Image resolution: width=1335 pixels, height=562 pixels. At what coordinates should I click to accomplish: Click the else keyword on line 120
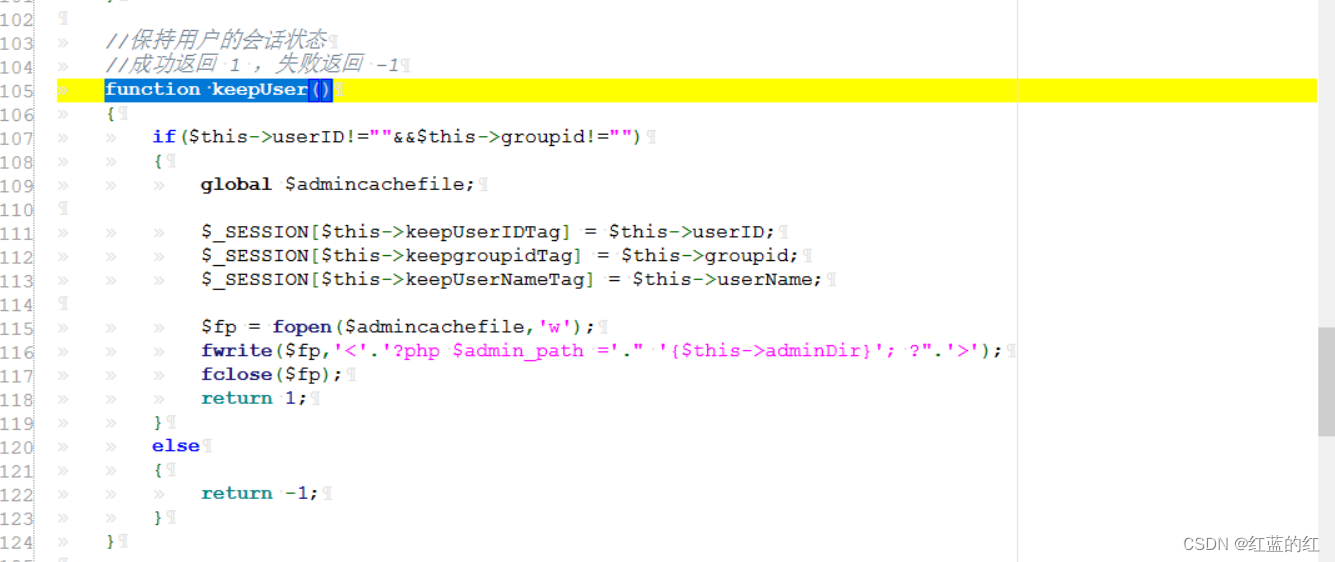point(176,446)
